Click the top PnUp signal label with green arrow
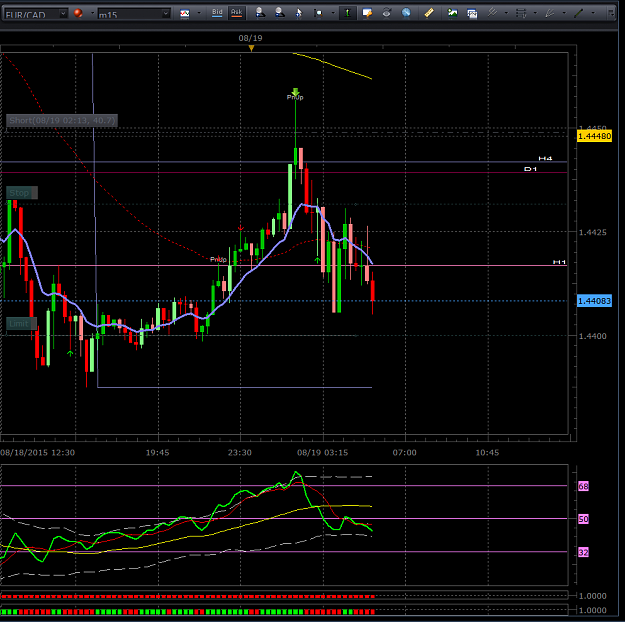The width and height of the screenshot is (625, 622). 295,95
